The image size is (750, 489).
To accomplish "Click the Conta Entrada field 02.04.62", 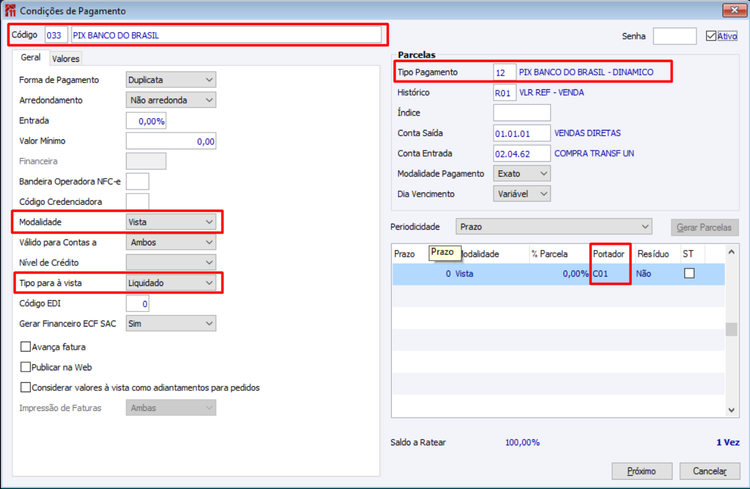I will tap(522, 154).
